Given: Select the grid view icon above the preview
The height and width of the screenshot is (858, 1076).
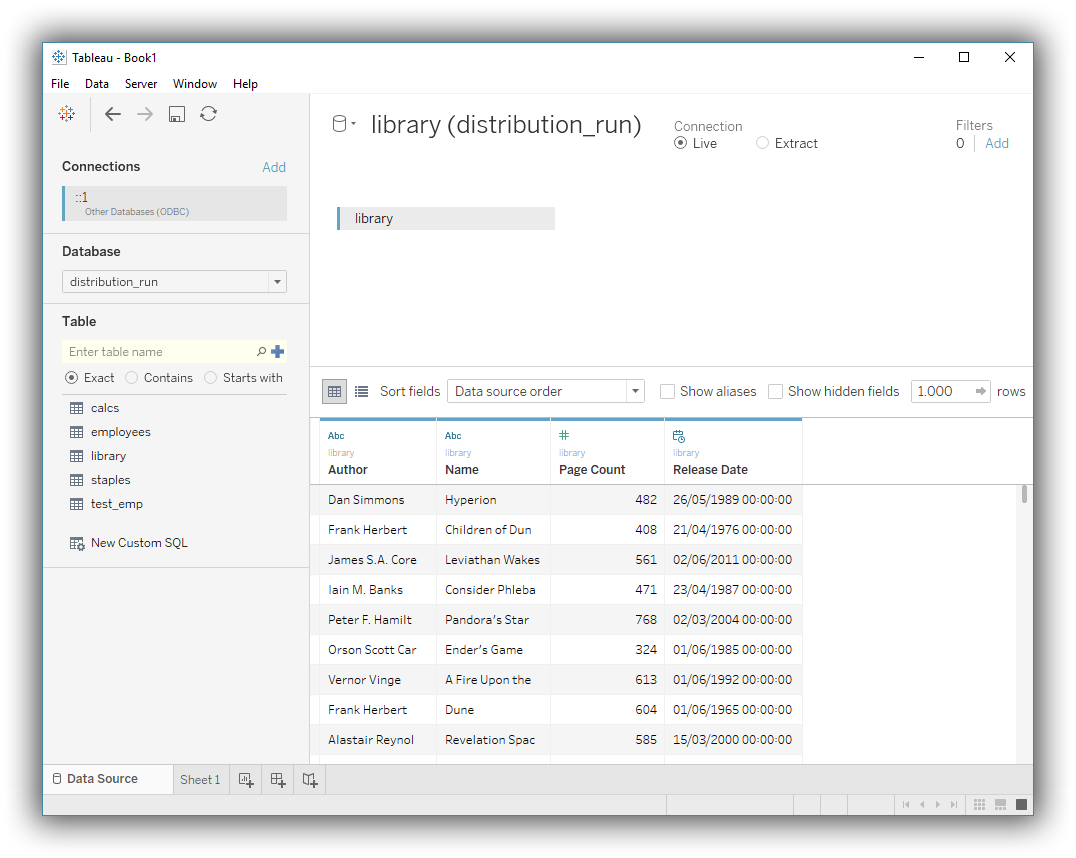Looking at the screenshot, I should 334,391.
